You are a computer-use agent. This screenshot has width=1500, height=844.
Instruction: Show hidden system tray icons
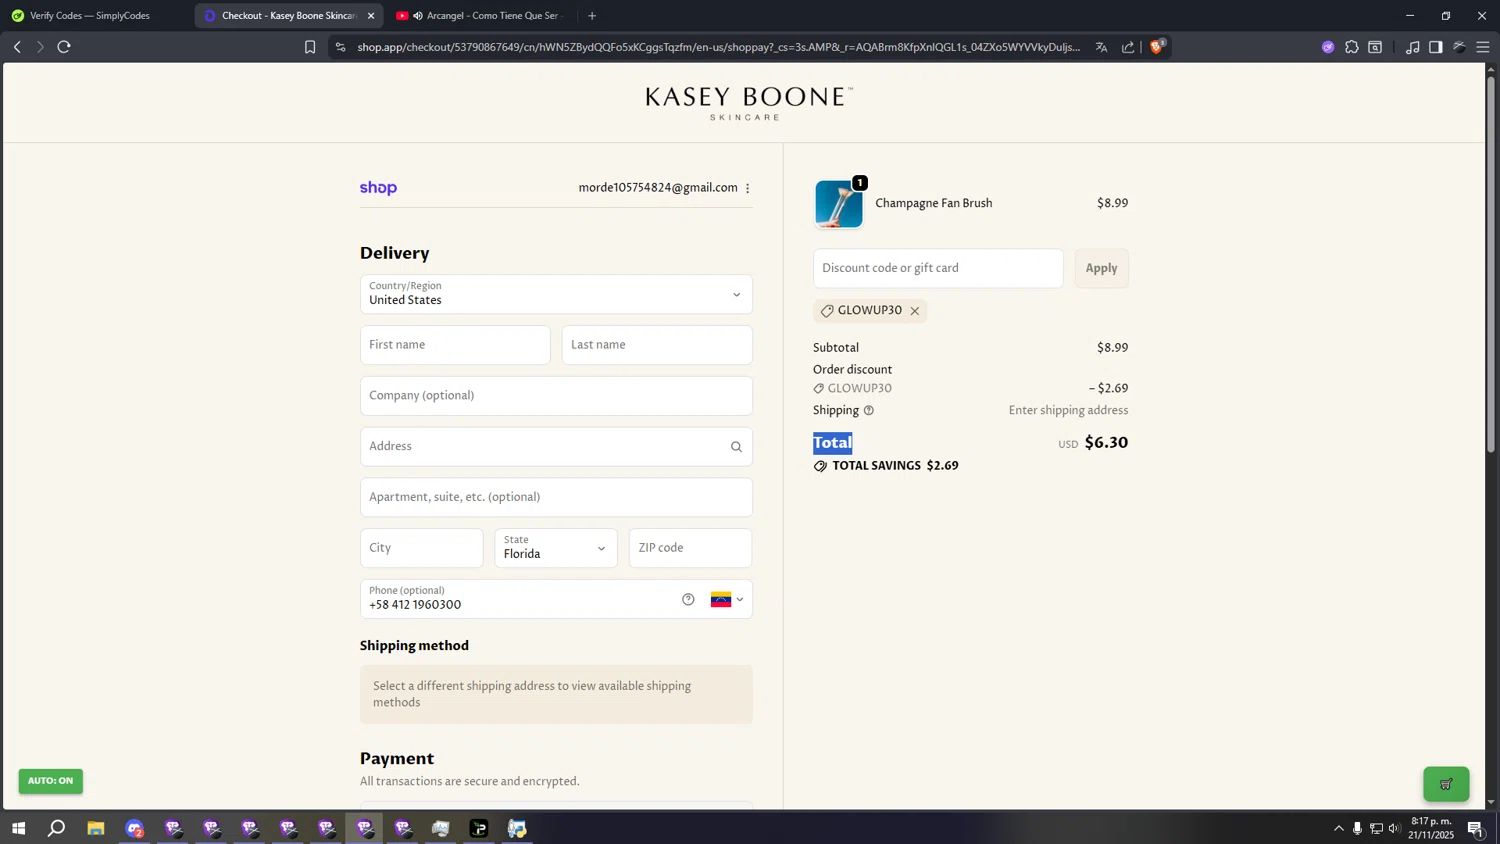(1339, 828)
